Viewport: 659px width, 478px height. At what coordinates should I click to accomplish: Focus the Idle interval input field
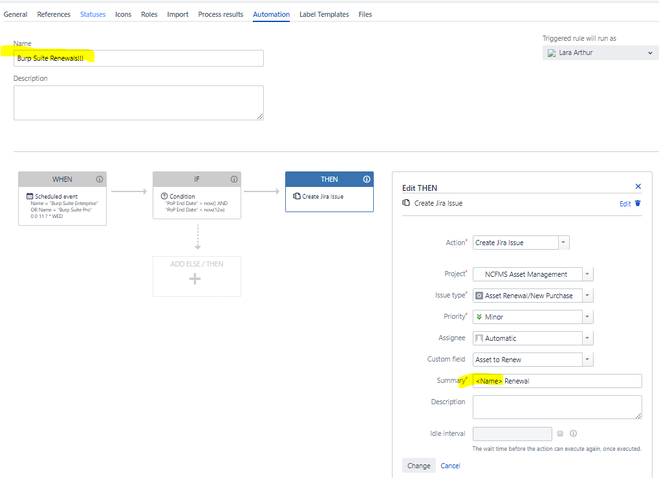pyautogui.click(x=512, y=433)
